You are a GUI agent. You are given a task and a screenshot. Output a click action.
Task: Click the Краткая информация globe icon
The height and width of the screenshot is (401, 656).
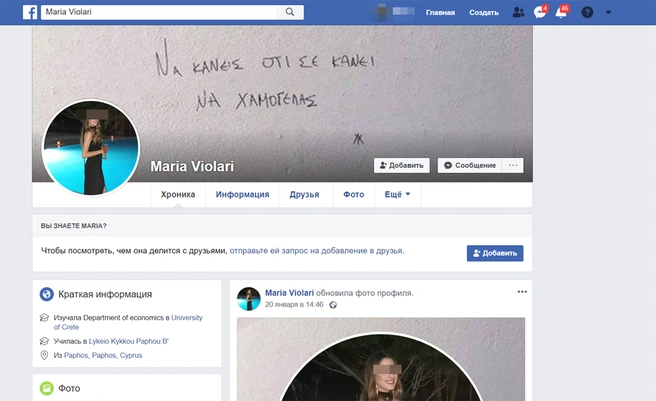[46, 294]
